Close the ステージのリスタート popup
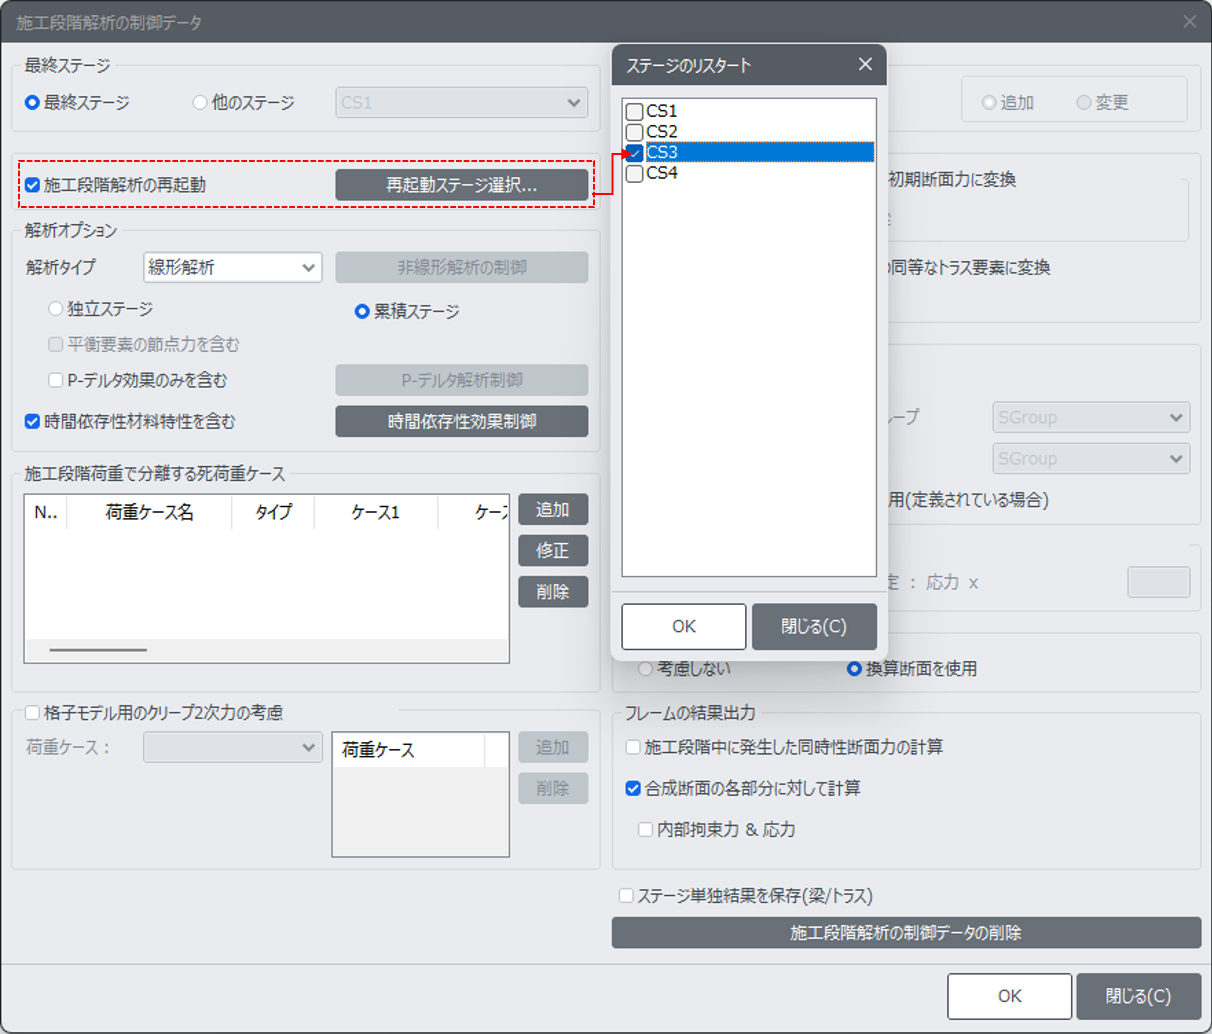This screenshot has height=1034, width=1212. click(865, 65)
